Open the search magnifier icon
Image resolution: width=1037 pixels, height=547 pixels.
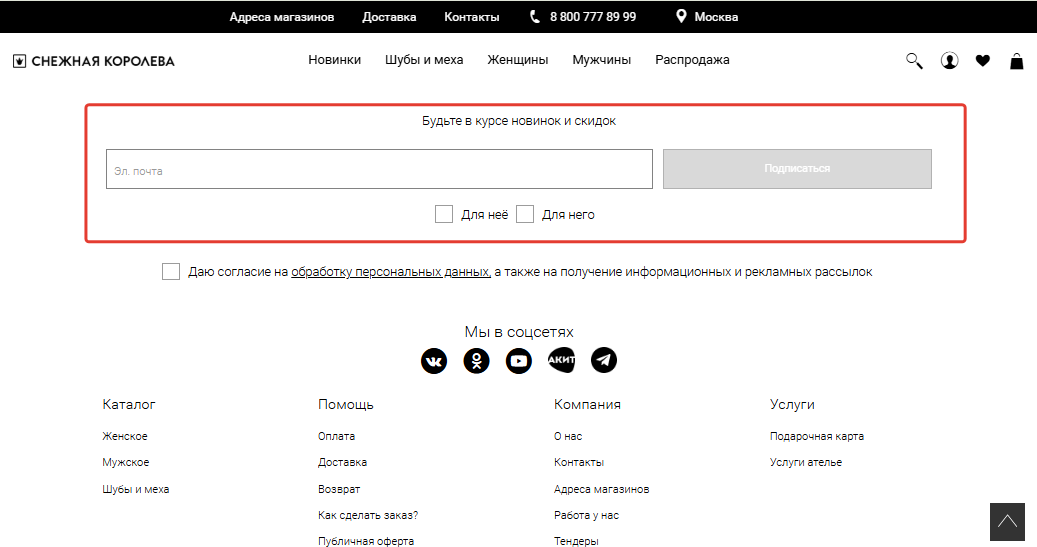[914, 61]
